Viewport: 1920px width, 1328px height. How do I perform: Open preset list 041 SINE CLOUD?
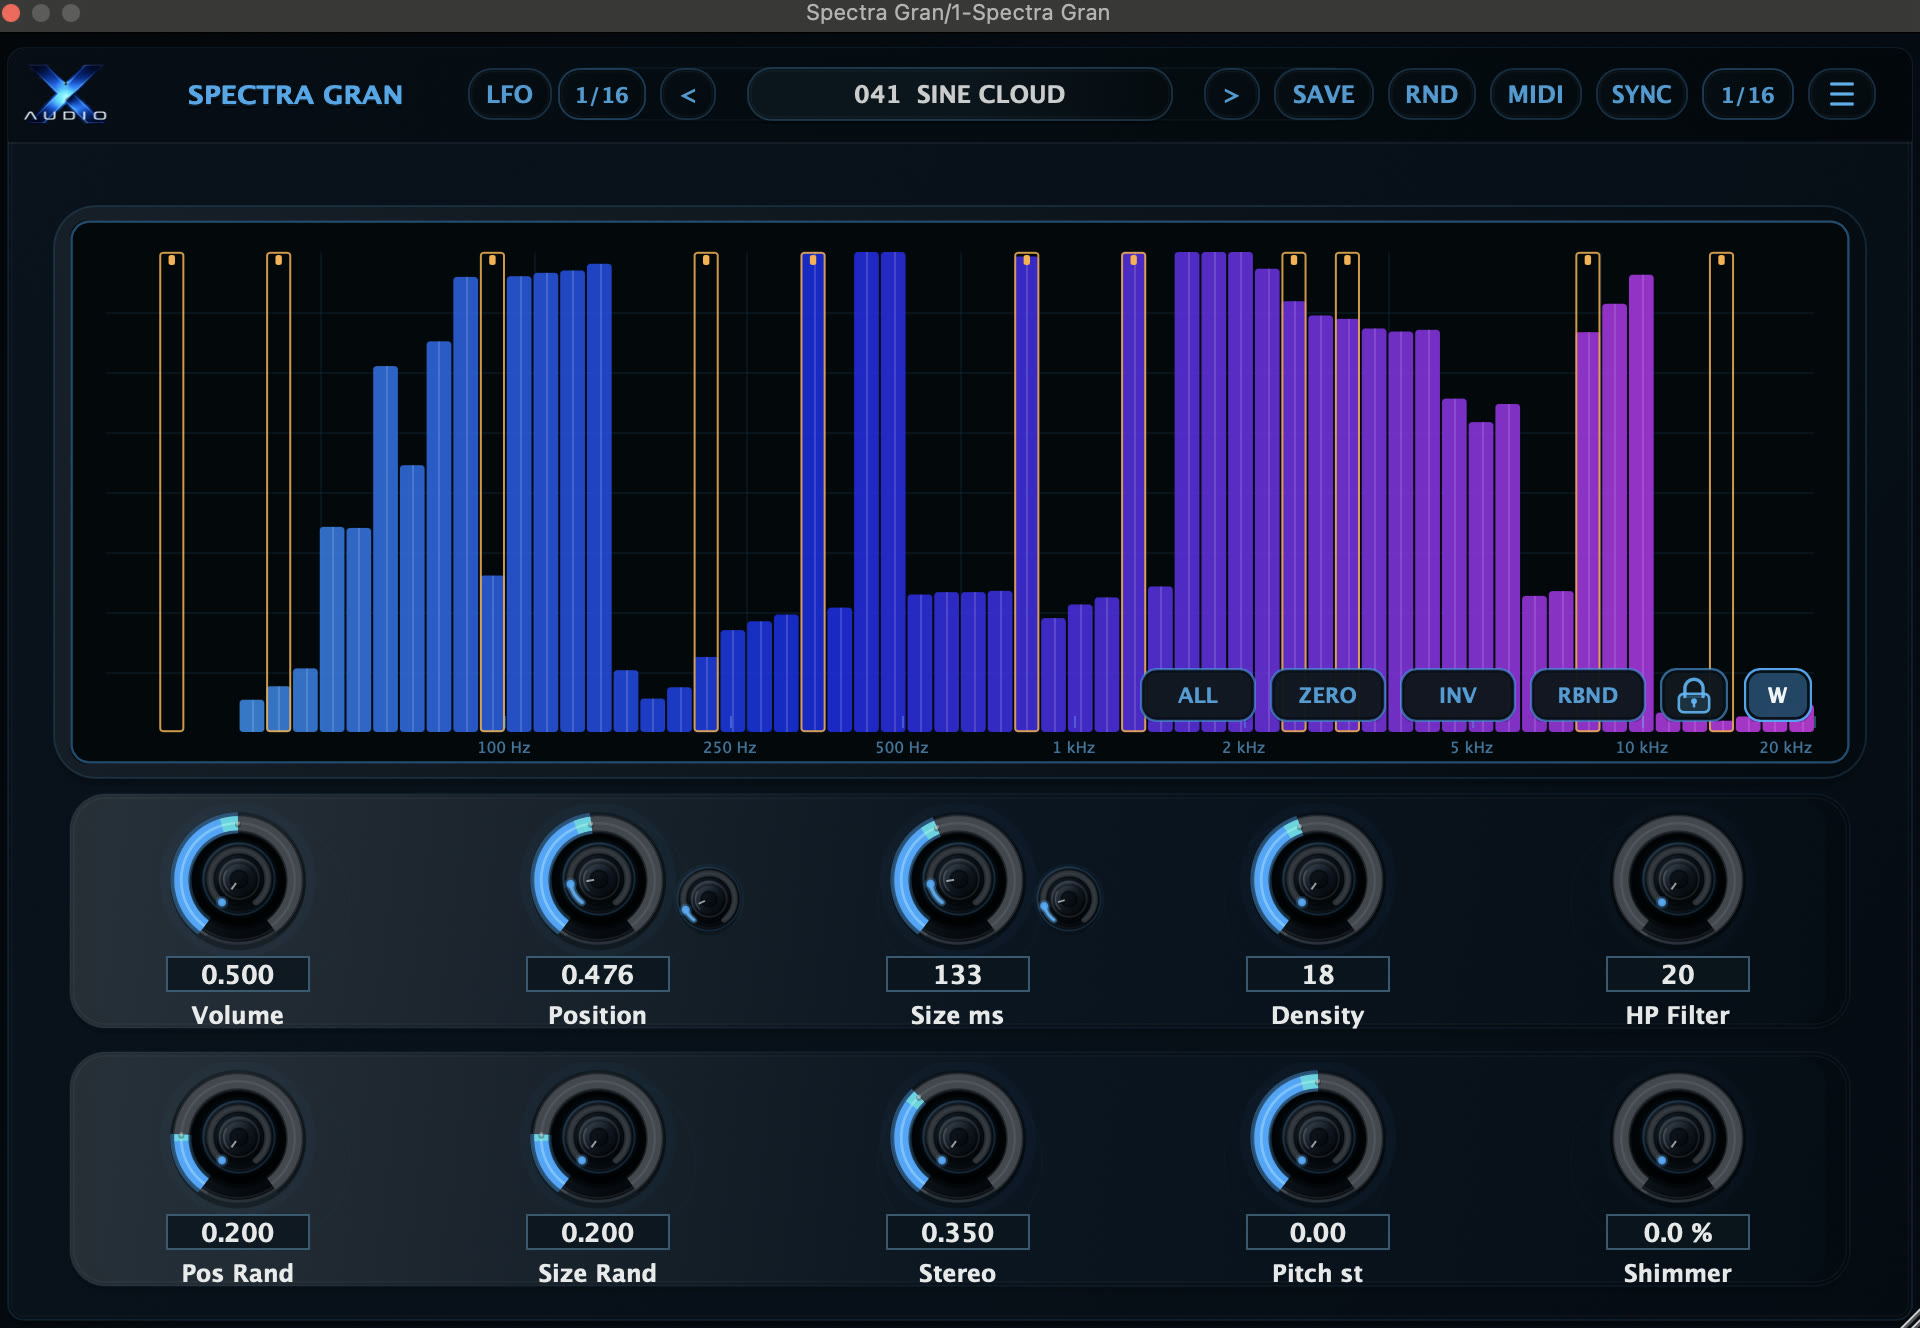pos(959,95)
